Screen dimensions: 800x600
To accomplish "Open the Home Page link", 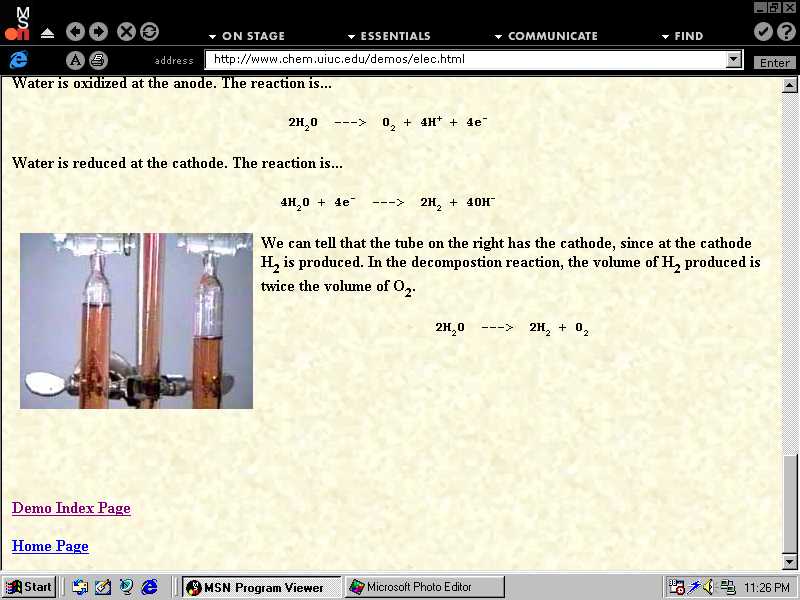I will pyautogui.click(x=50, y=546).
